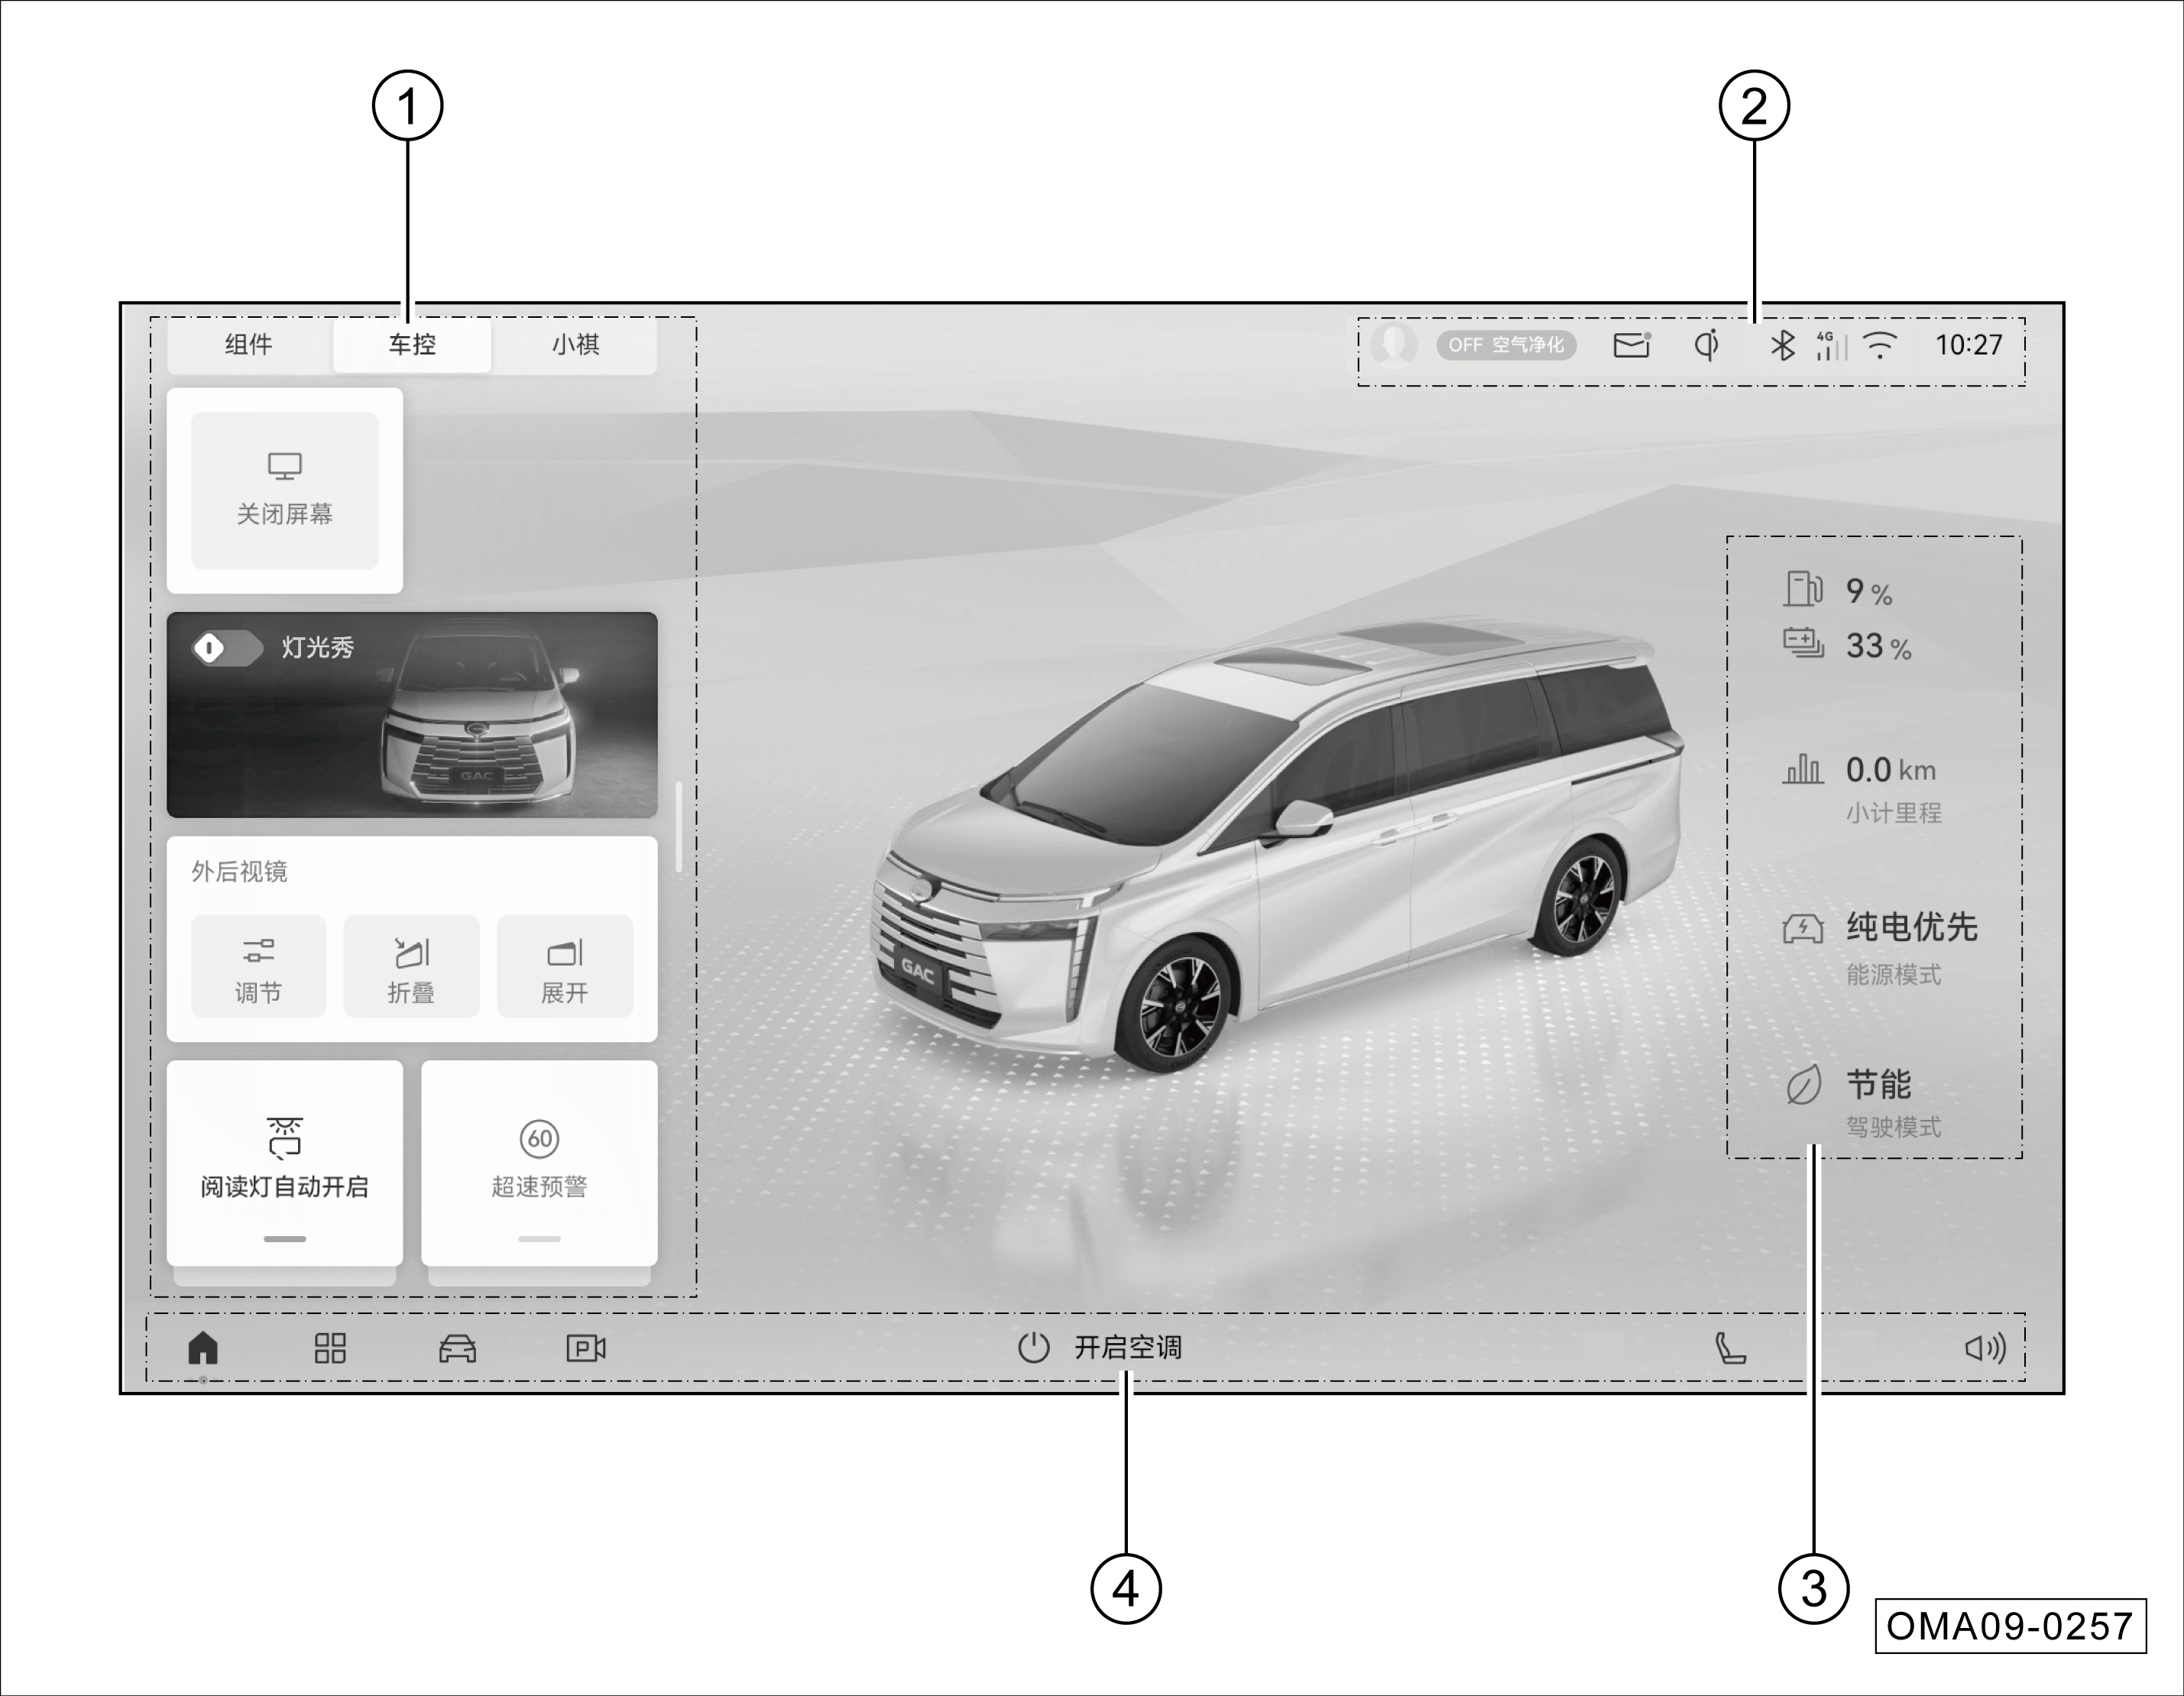Image resolution: width=2184 pixels, height=1696 pixels.
Task: Click the Wi-Fi status icon
Action: tap(1880, 345)
